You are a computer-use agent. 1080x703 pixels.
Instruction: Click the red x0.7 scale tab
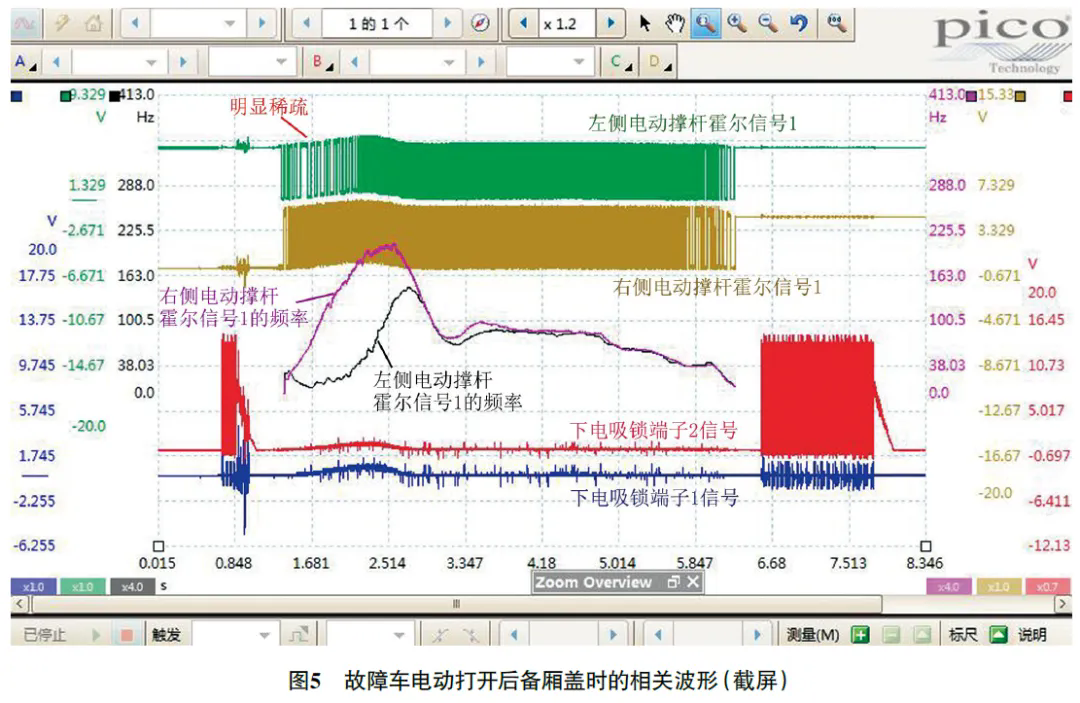click(1048, 587)
